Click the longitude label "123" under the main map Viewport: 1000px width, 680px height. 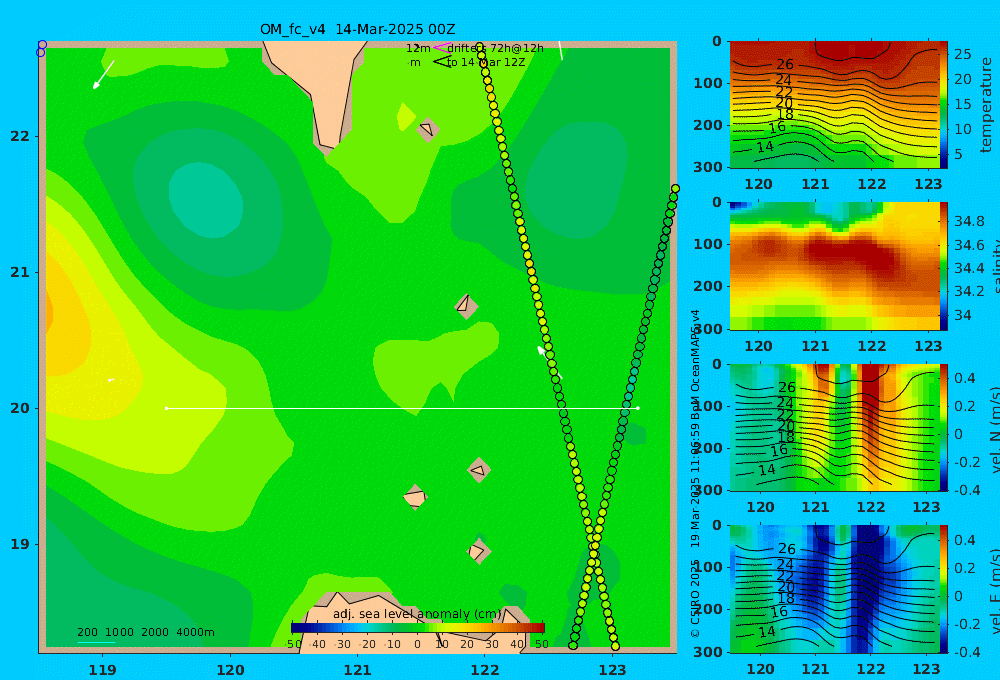point(613,670)
